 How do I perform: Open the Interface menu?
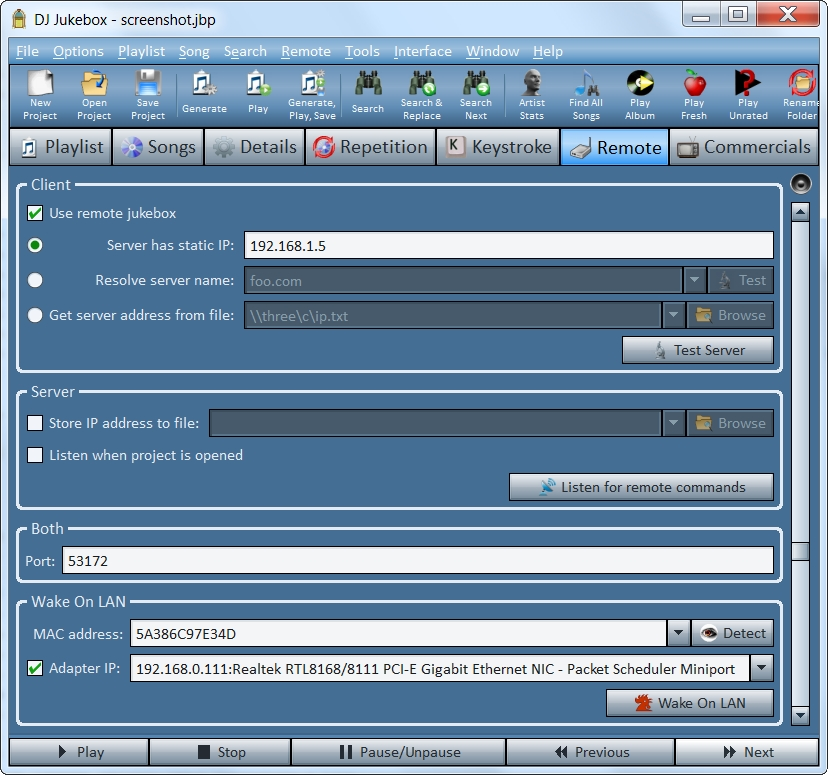423,51
